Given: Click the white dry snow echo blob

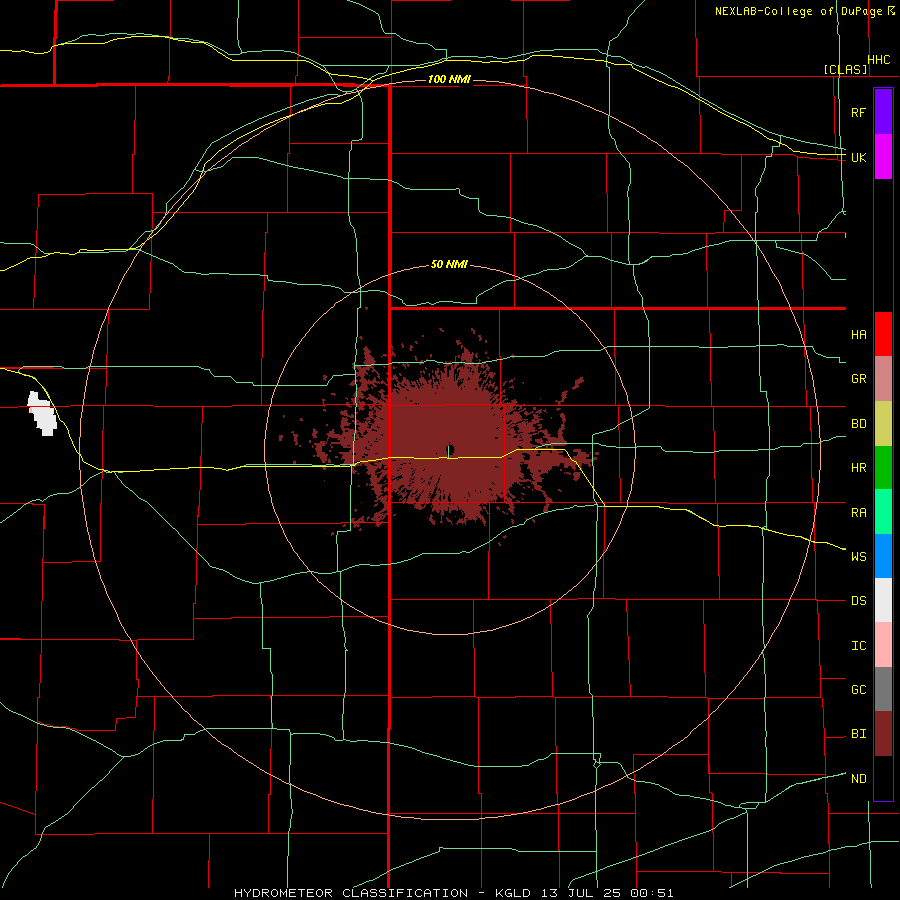Looking at the screenshot, I should [x=42, y=413].
